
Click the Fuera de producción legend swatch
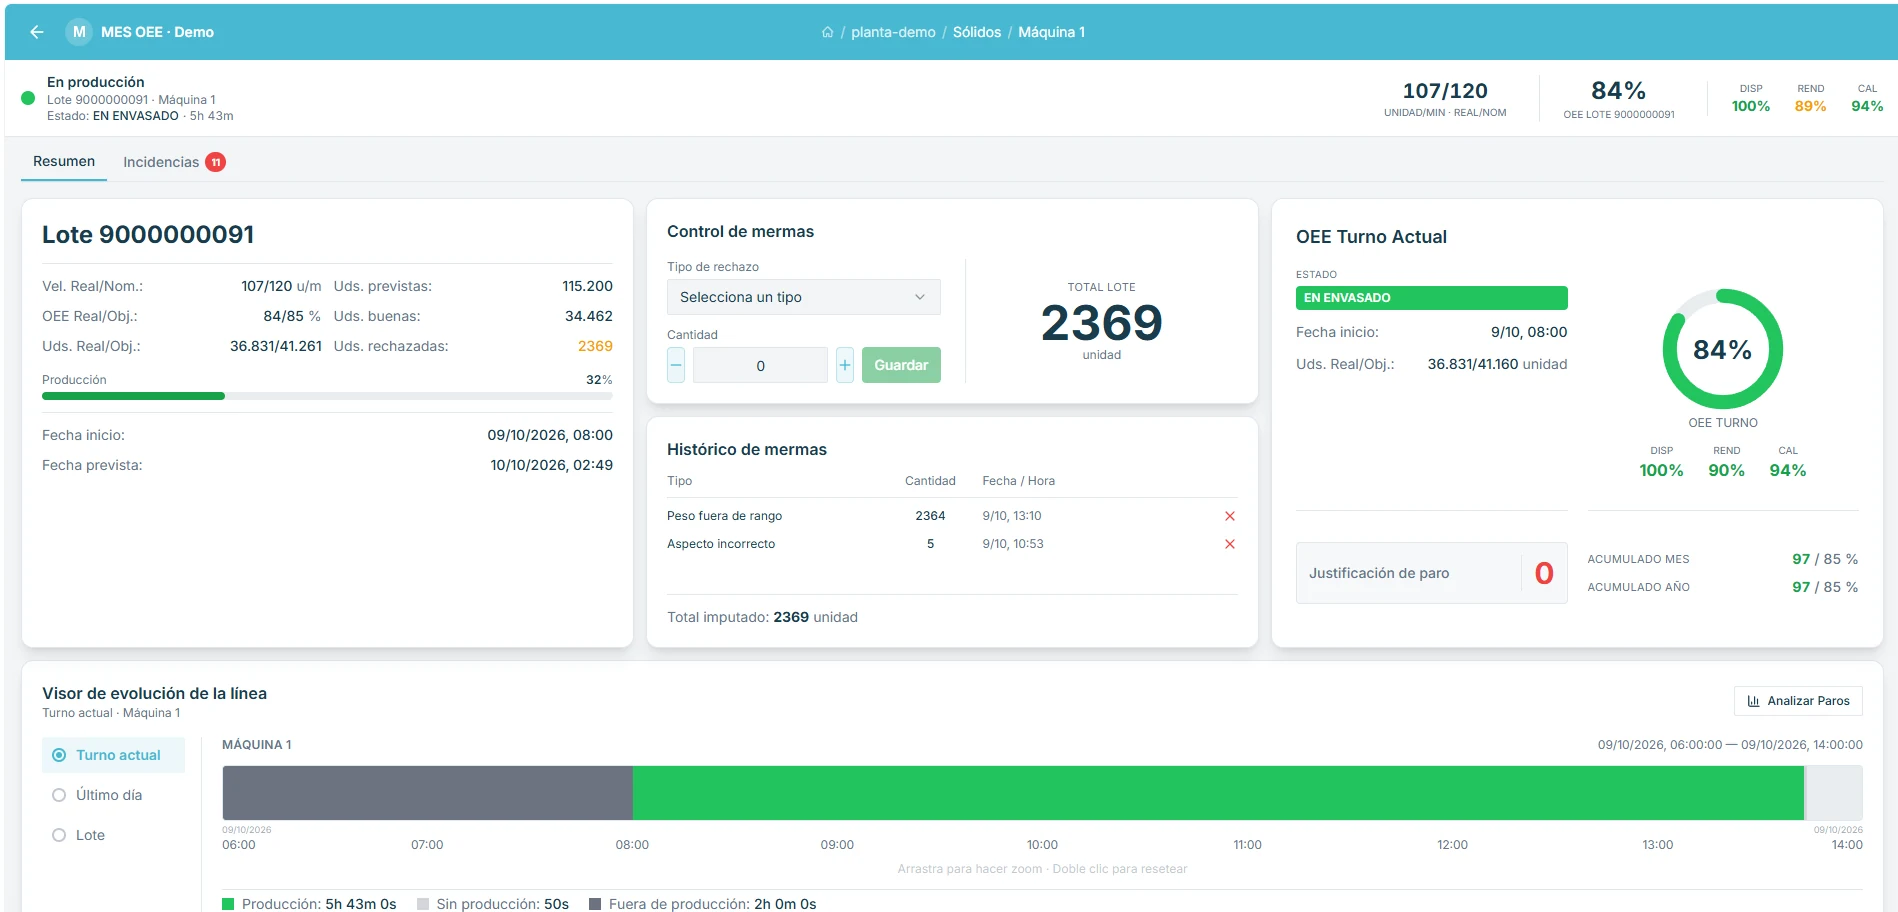[595, 904]
